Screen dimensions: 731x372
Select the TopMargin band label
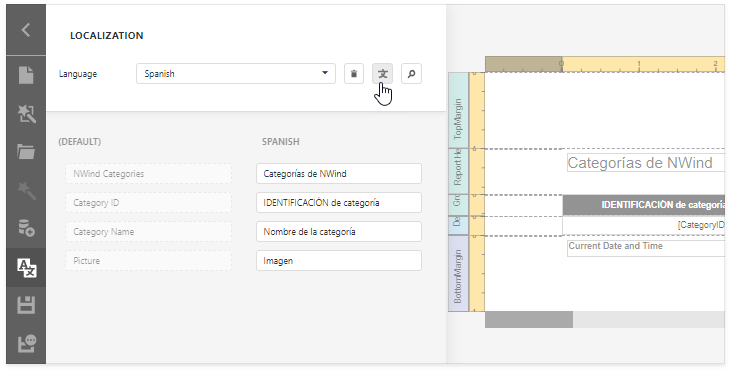(458, 110)
